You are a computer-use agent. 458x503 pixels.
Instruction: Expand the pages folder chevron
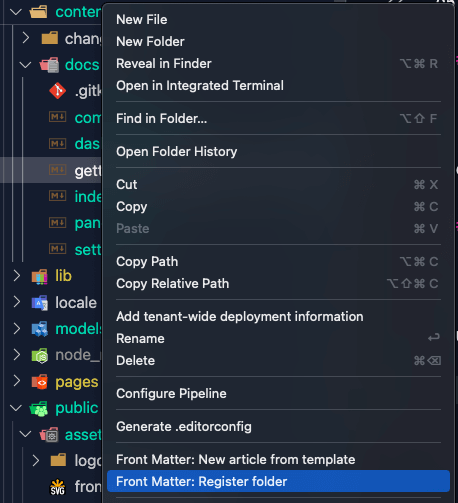coord(16,381)
